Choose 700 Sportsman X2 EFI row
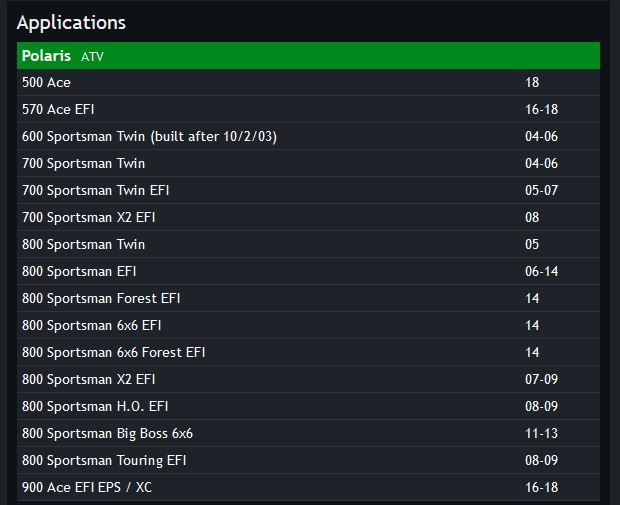 coord(308,217)
